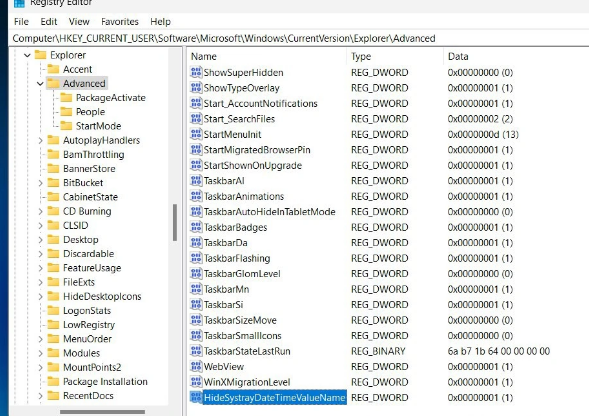The height and width of the screenshot is (416, 589).
Task: Open the Edit menu
Action: tap(49, 22)
